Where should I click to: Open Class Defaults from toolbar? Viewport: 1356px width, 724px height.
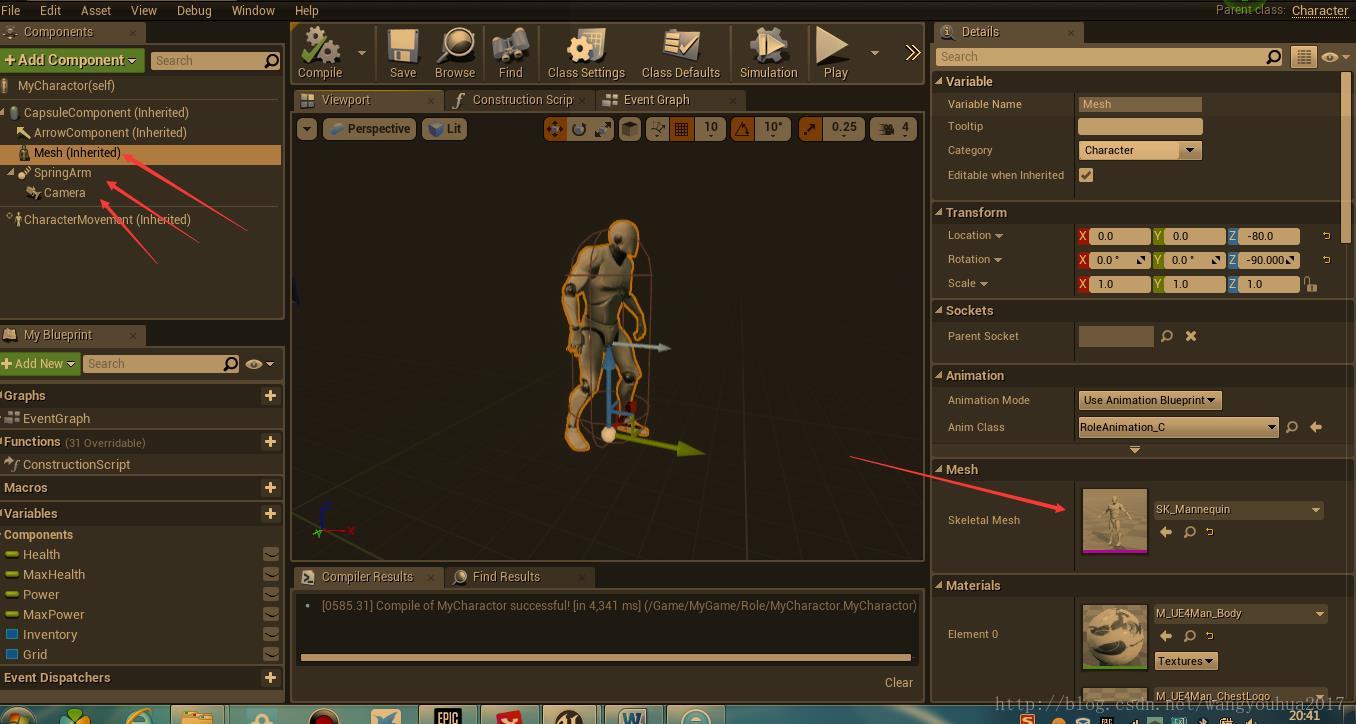pos(680,52)
